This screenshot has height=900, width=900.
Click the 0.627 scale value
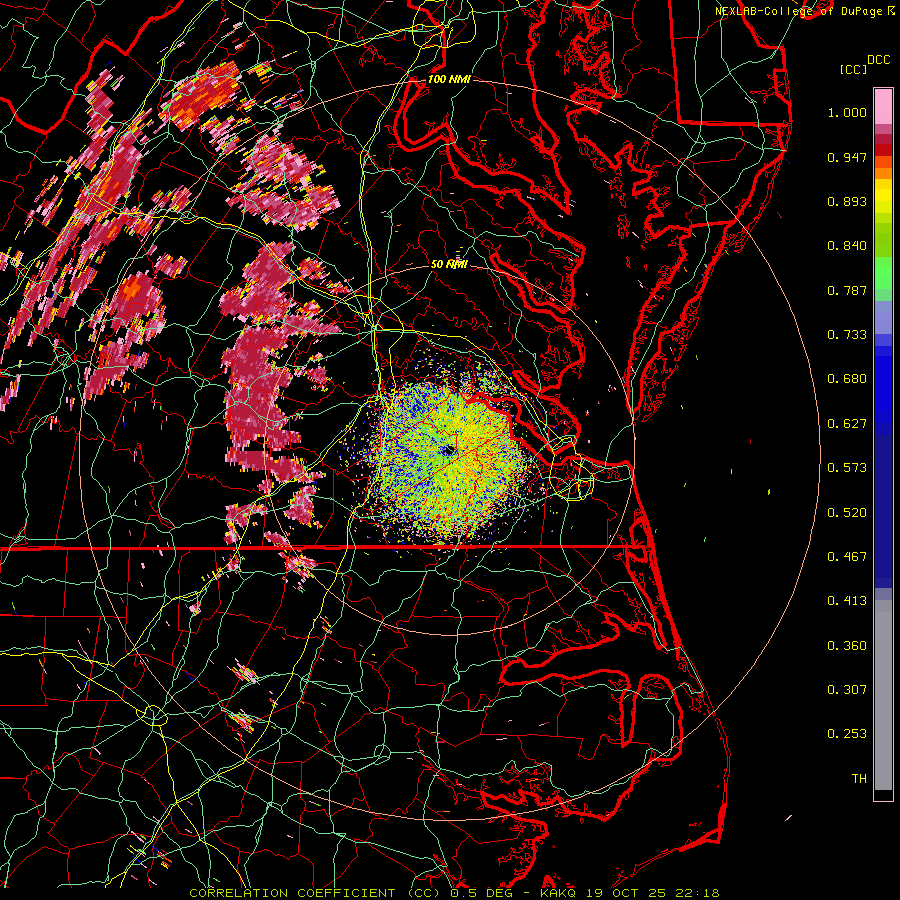(847, 424)
